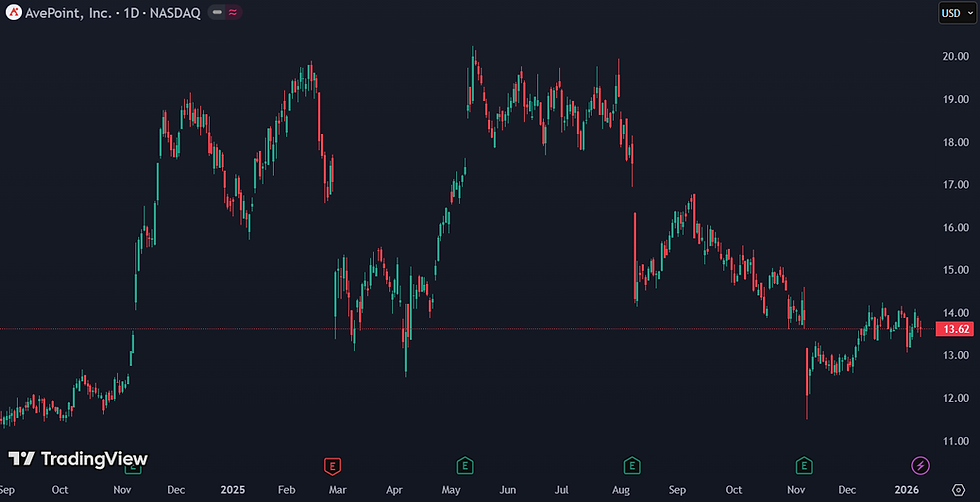Click the 17.00 price axis label
This screenshot has width=980, height=502.
tap(956, 184)
